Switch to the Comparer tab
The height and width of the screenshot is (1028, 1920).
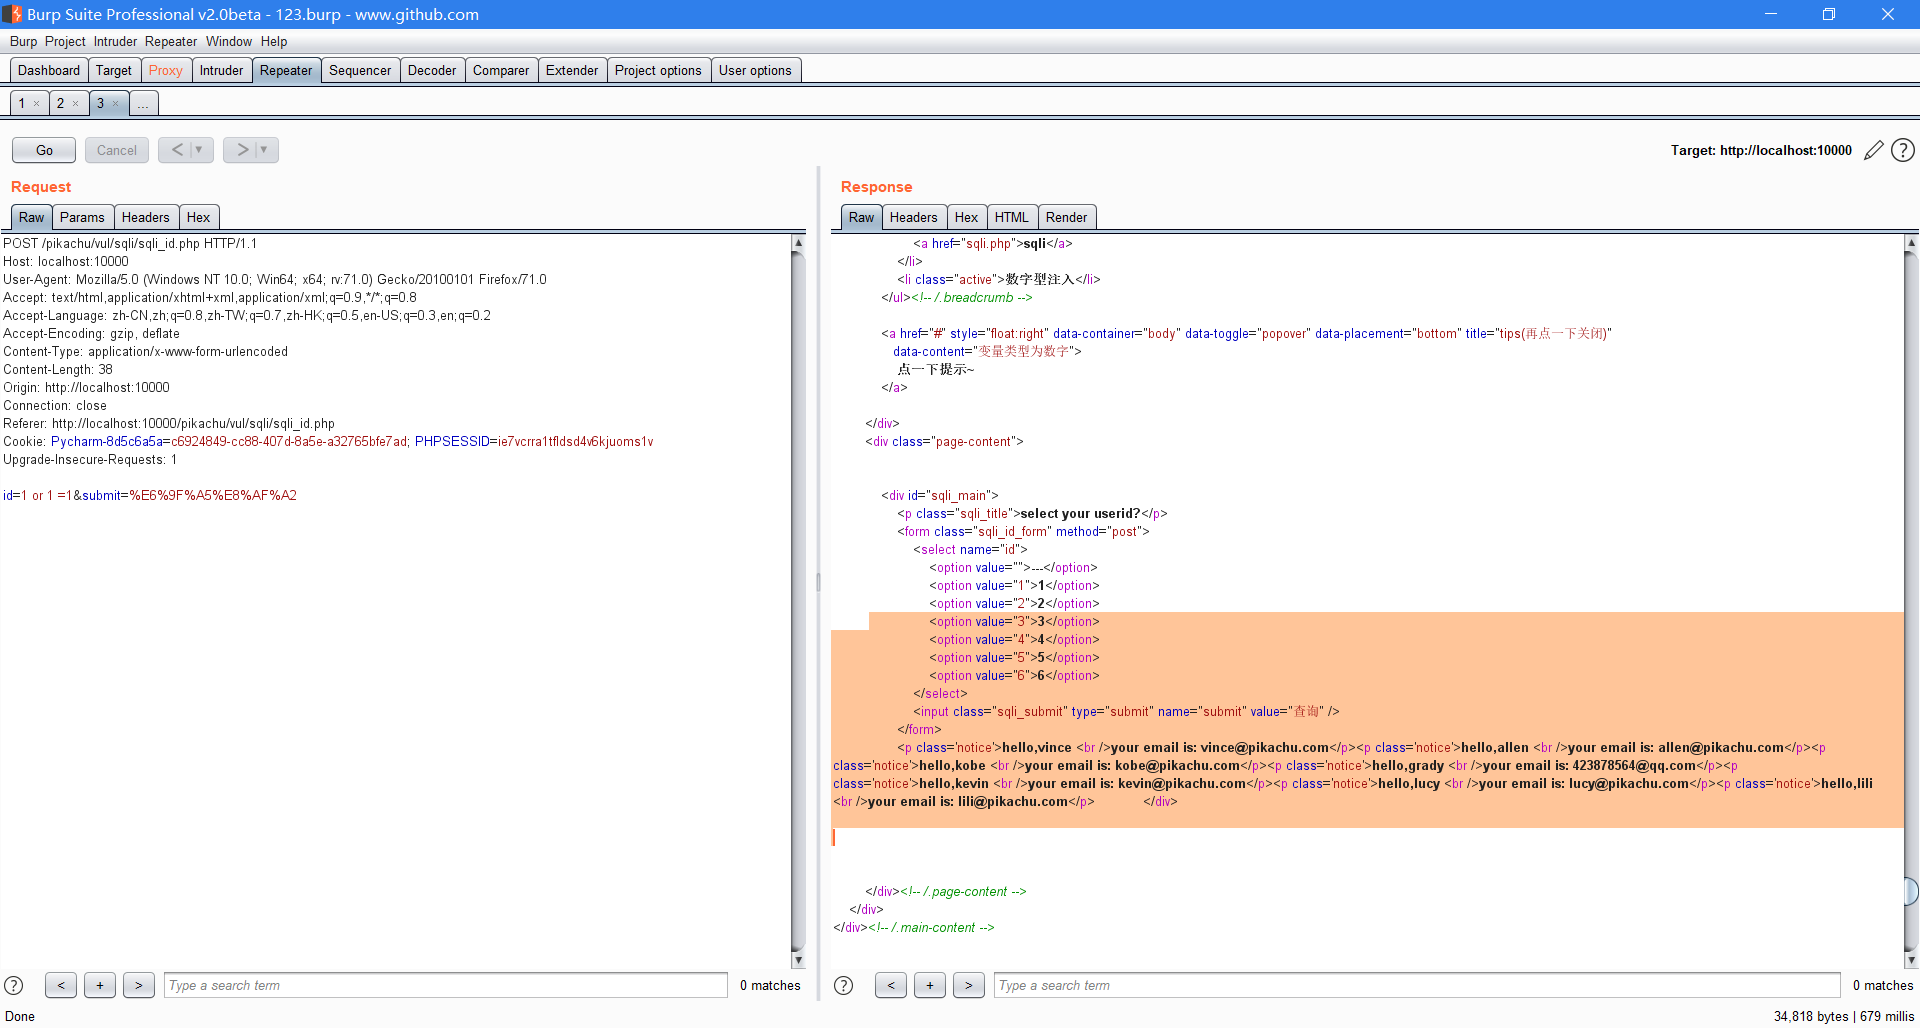pos(501,70)
